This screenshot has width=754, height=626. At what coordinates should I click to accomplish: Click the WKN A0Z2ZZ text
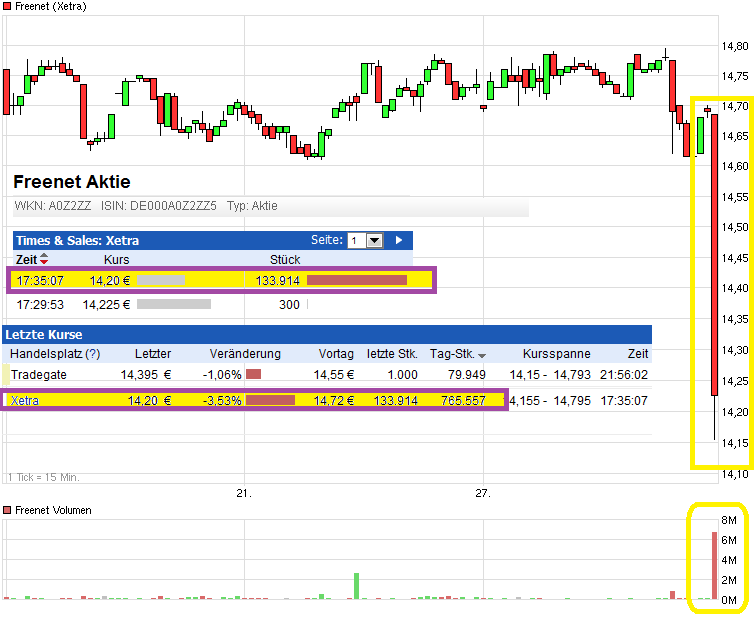click(x=52, y=206)
